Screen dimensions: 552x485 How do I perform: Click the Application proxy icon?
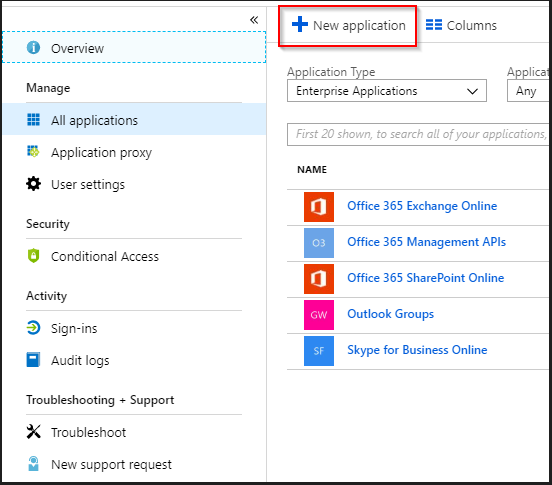33,152
